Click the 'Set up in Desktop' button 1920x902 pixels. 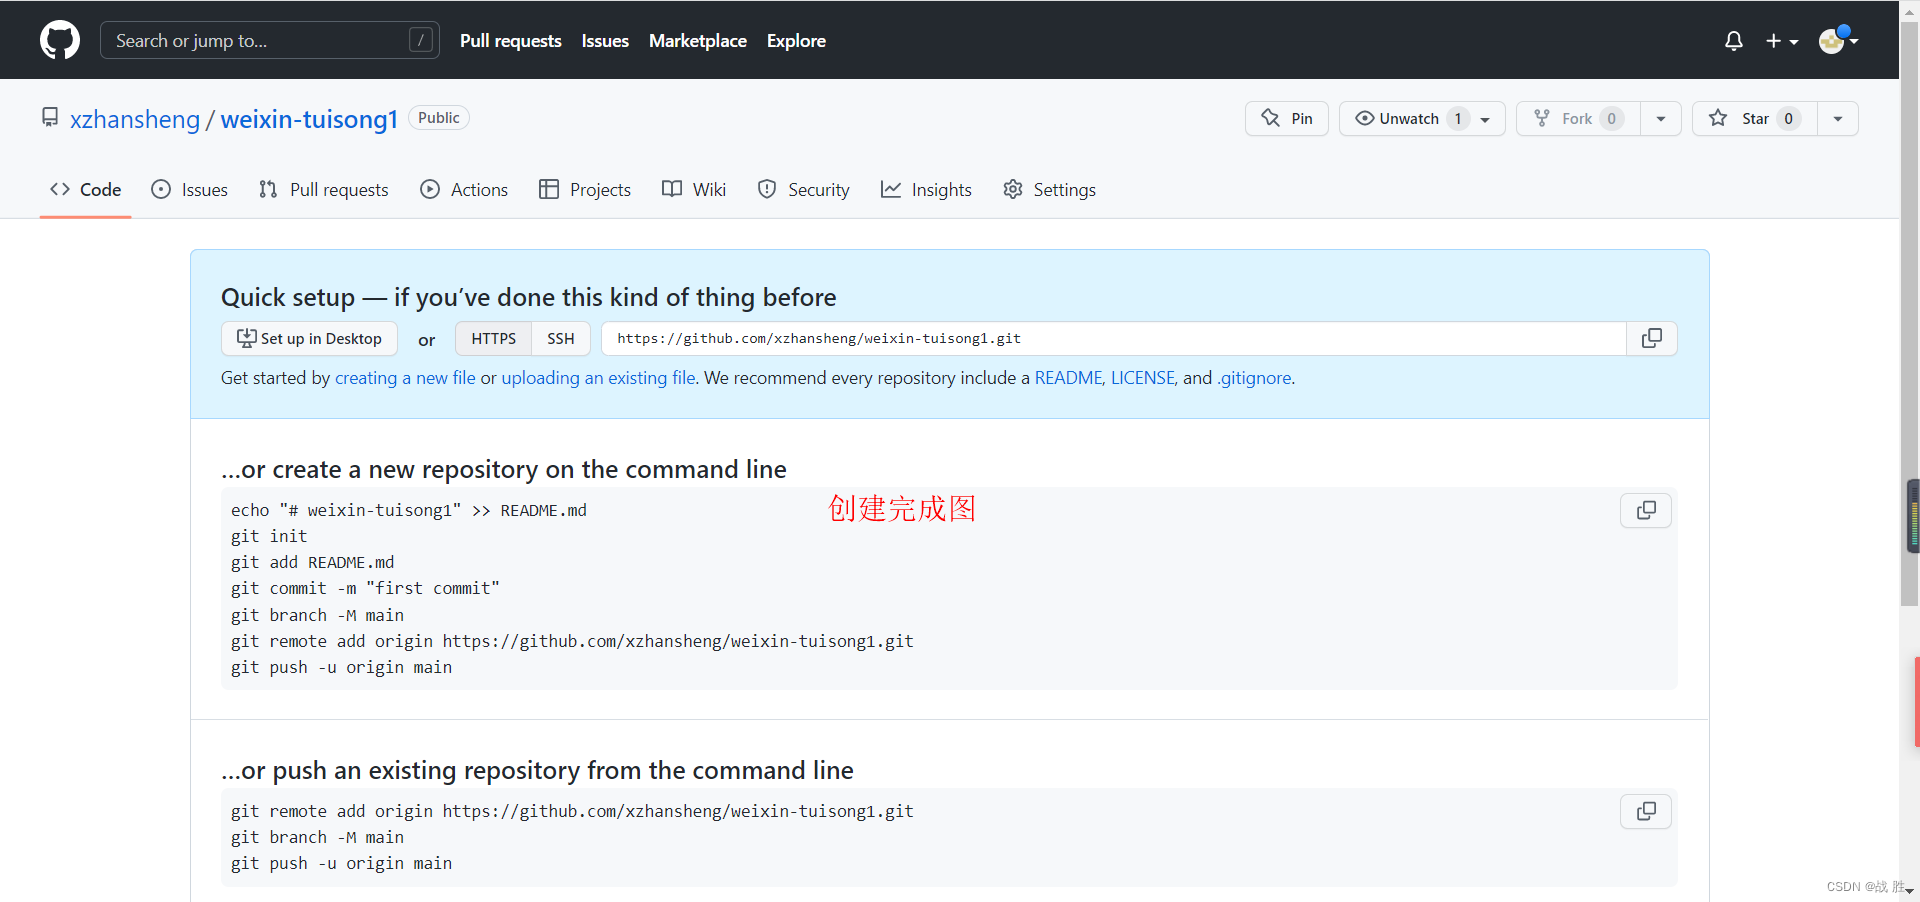[309, 338]
